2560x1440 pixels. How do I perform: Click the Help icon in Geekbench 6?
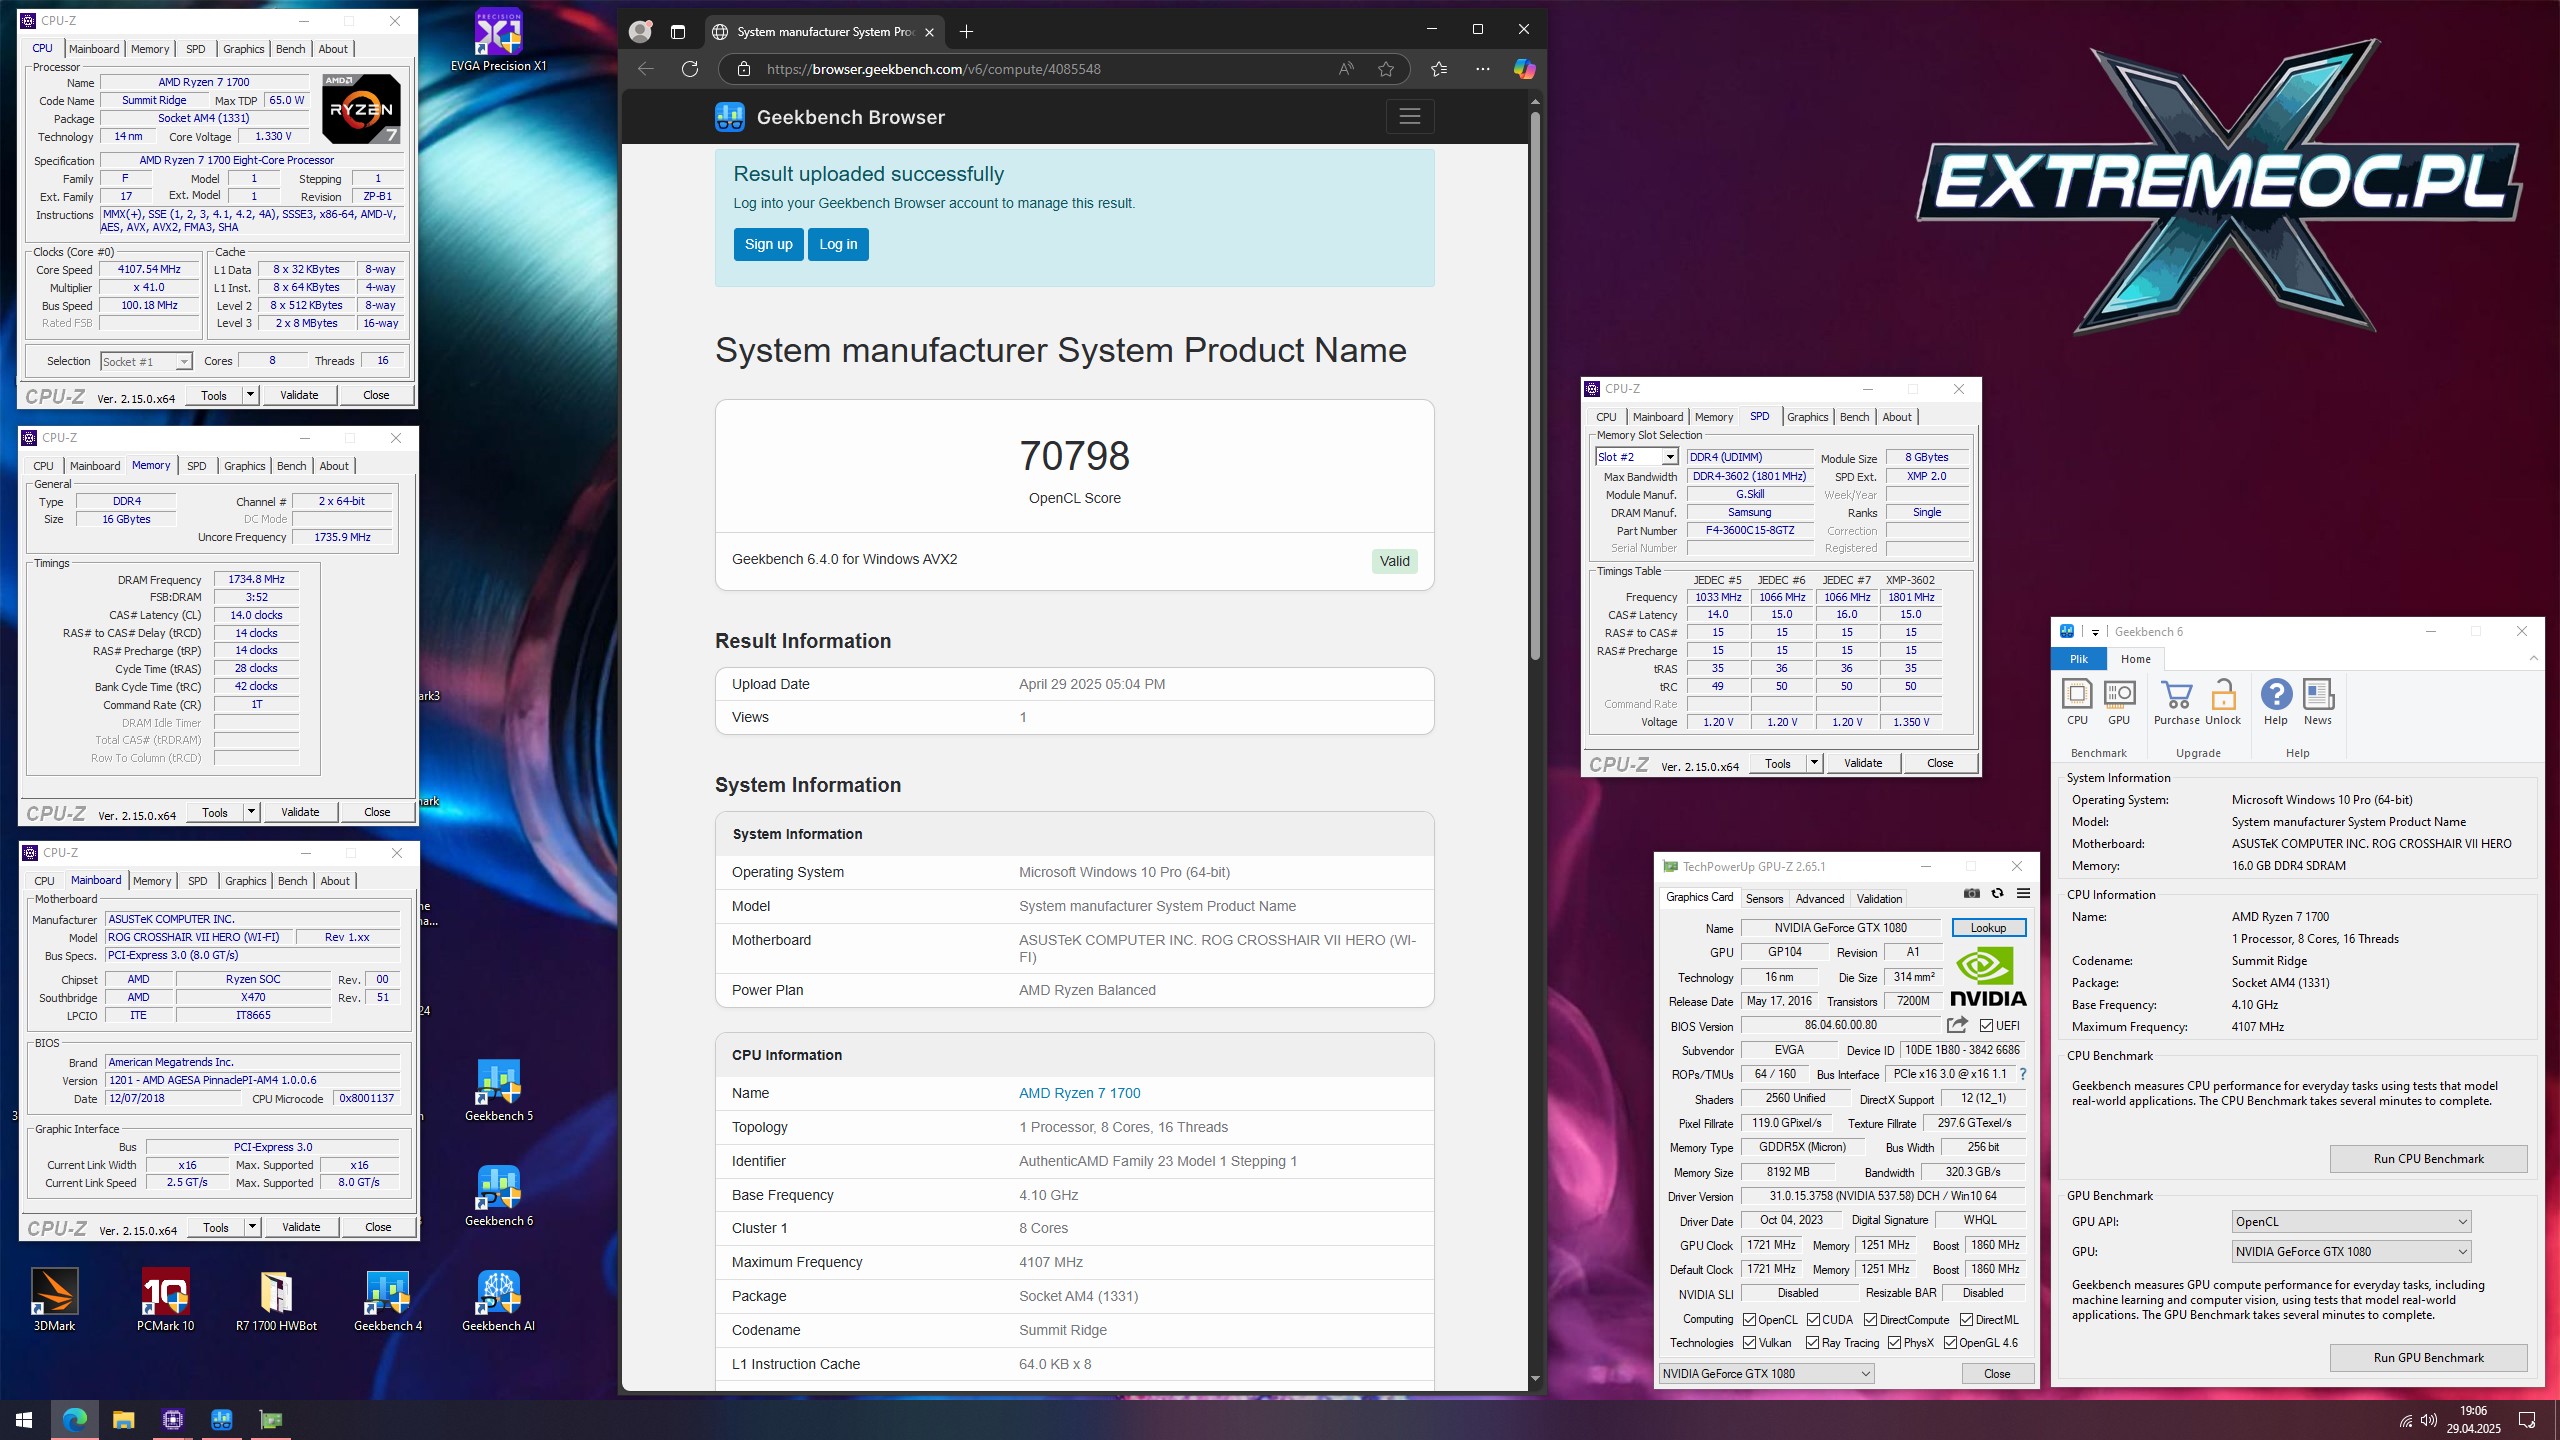(x=2276, y=702)
